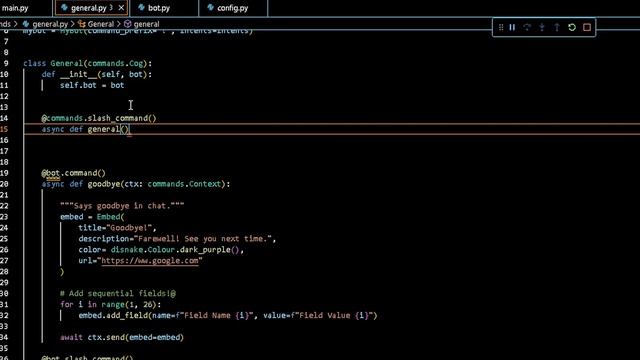The height and width of the screenshot is (360, 640).
Task: Click the debug Step Over icon
Action: (x=527, y=27)
